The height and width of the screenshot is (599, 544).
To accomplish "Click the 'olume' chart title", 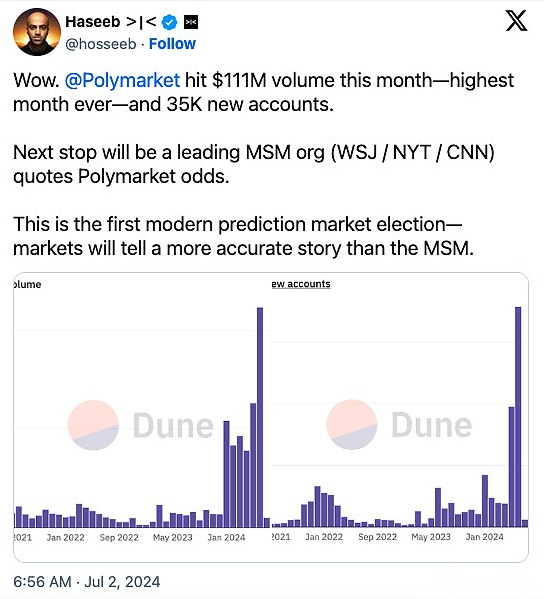I will pos(27,285).
